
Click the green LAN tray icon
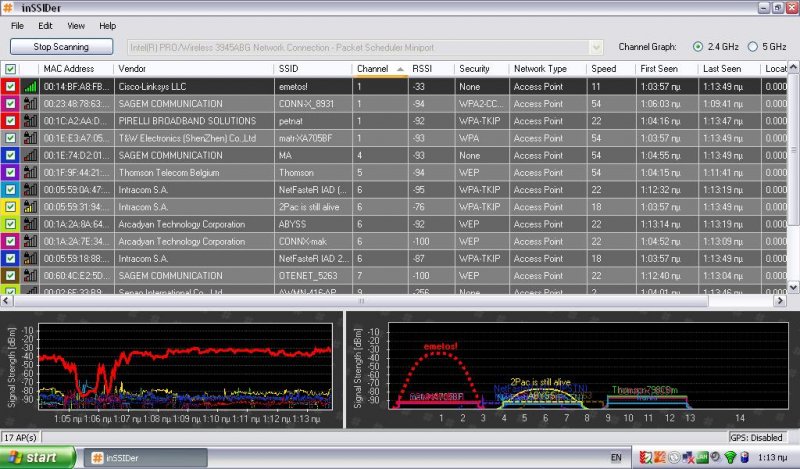[703, 457]
